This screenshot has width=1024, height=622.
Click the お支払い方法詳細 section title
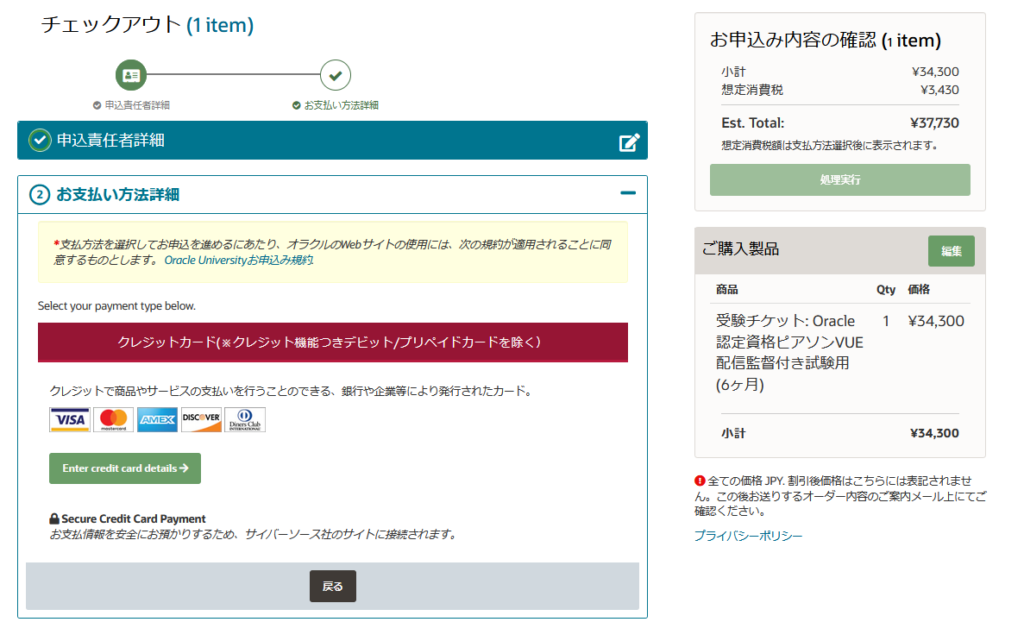(x=117, y=194)
